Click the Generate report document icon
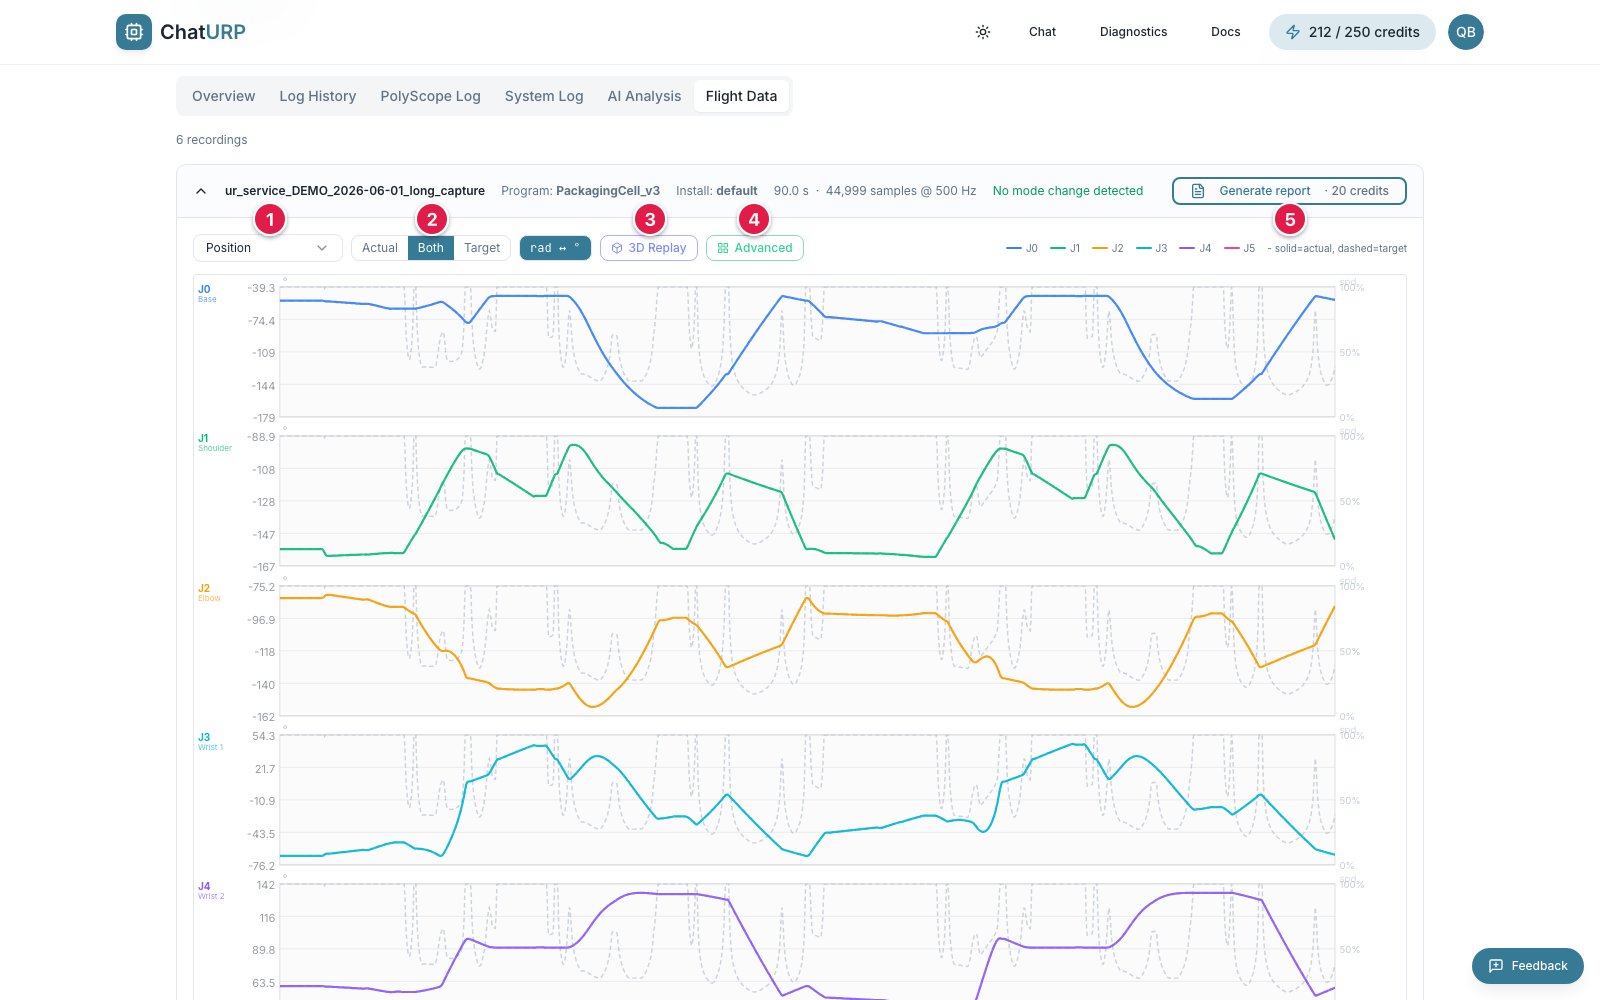The image size is (1600, 1000). pyautogui.click(x=1198, y=191)
